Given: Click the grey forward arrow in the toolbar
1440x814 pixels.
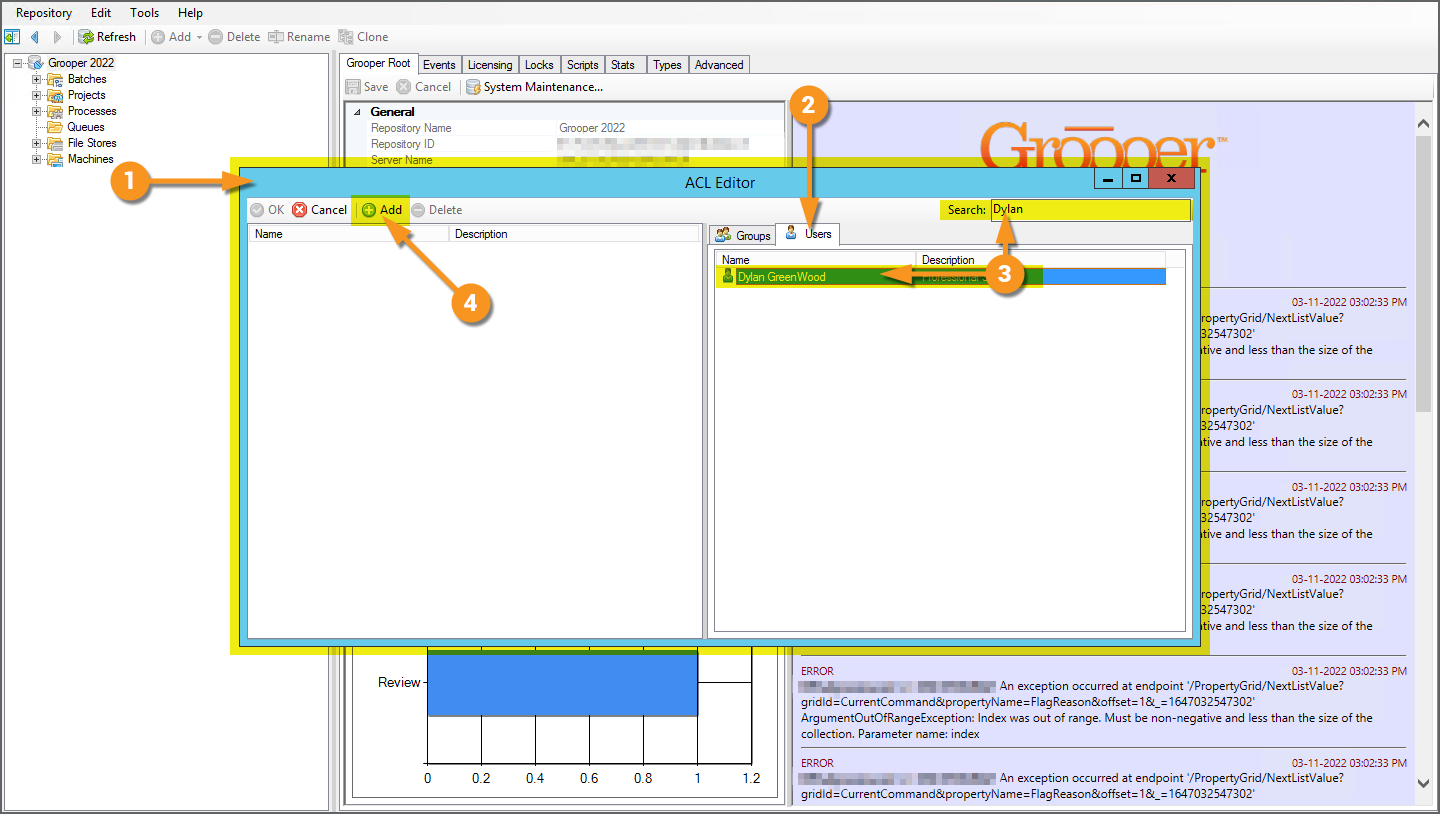Looking at the screenshot, I should 57,37.
